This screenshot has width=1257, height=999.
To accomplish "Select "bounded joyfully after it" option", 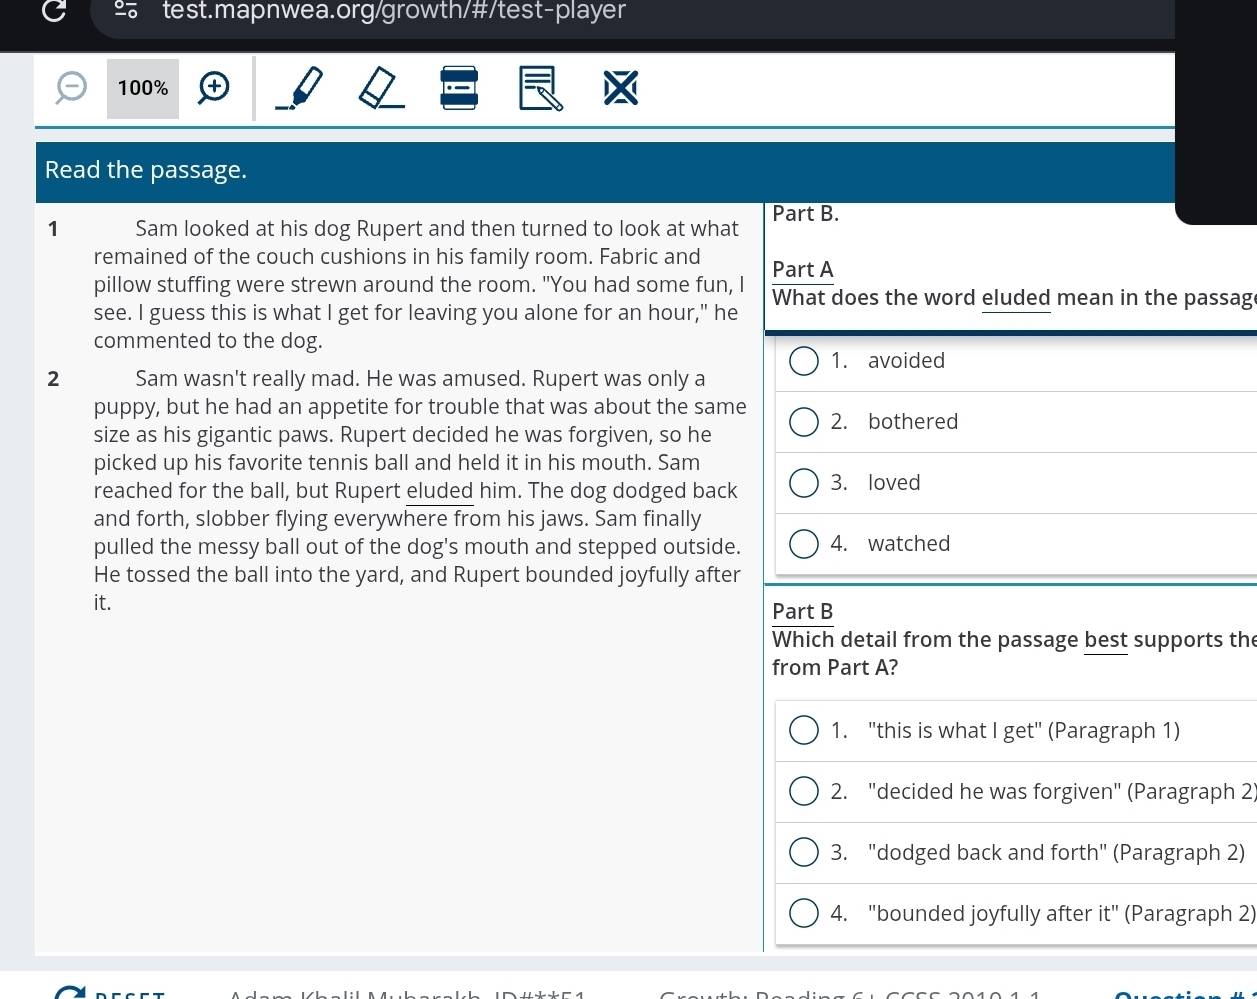I will pyautogui.click(x=804, y=914).
